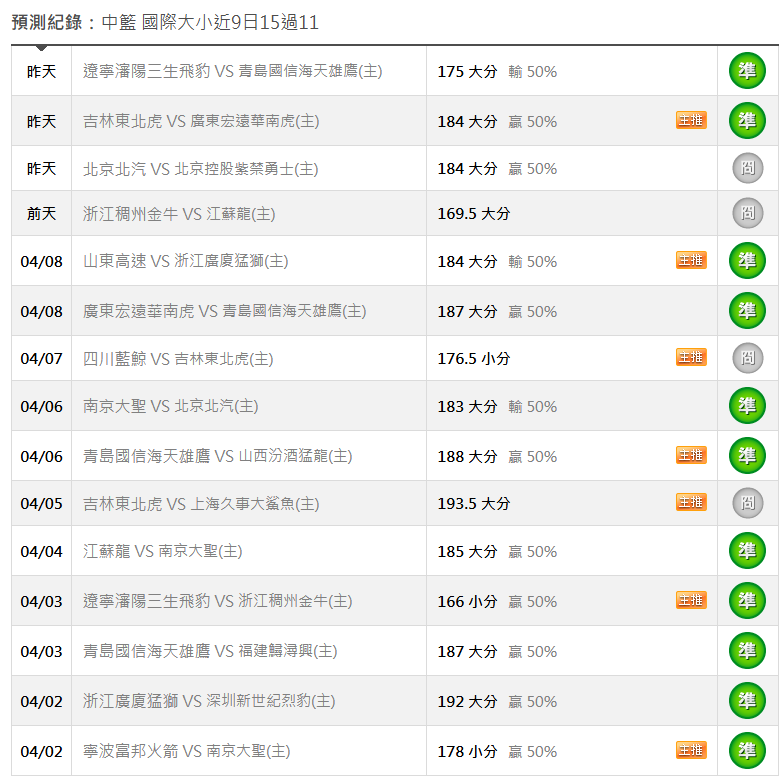Click gray miss icon in 浙江稠州金牛 VS 江蘇龍 row
This screenshot has width=783, height=781.
click(x=748, y=213)
